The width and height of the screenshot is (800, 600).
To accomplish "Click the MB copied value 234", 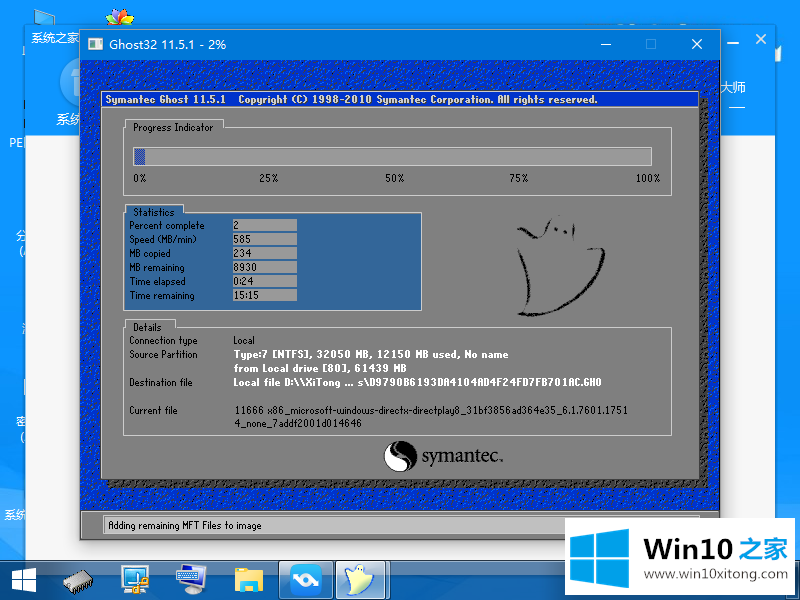I will tap(264, 253).
